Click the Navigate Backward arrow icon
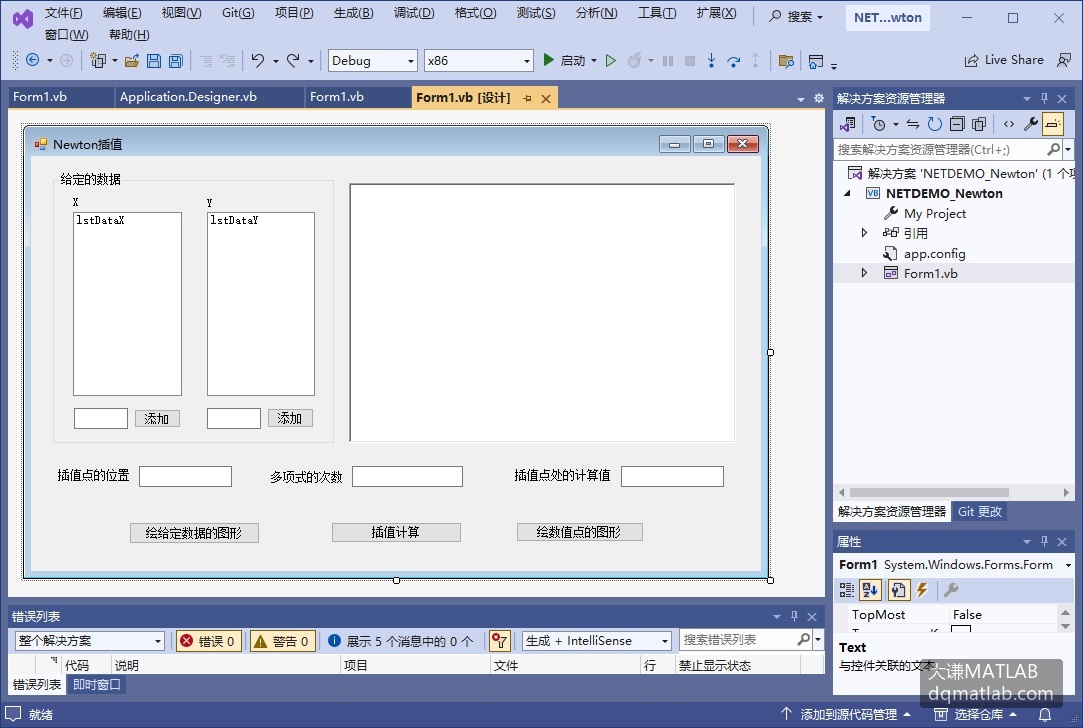 click(32, 60)
